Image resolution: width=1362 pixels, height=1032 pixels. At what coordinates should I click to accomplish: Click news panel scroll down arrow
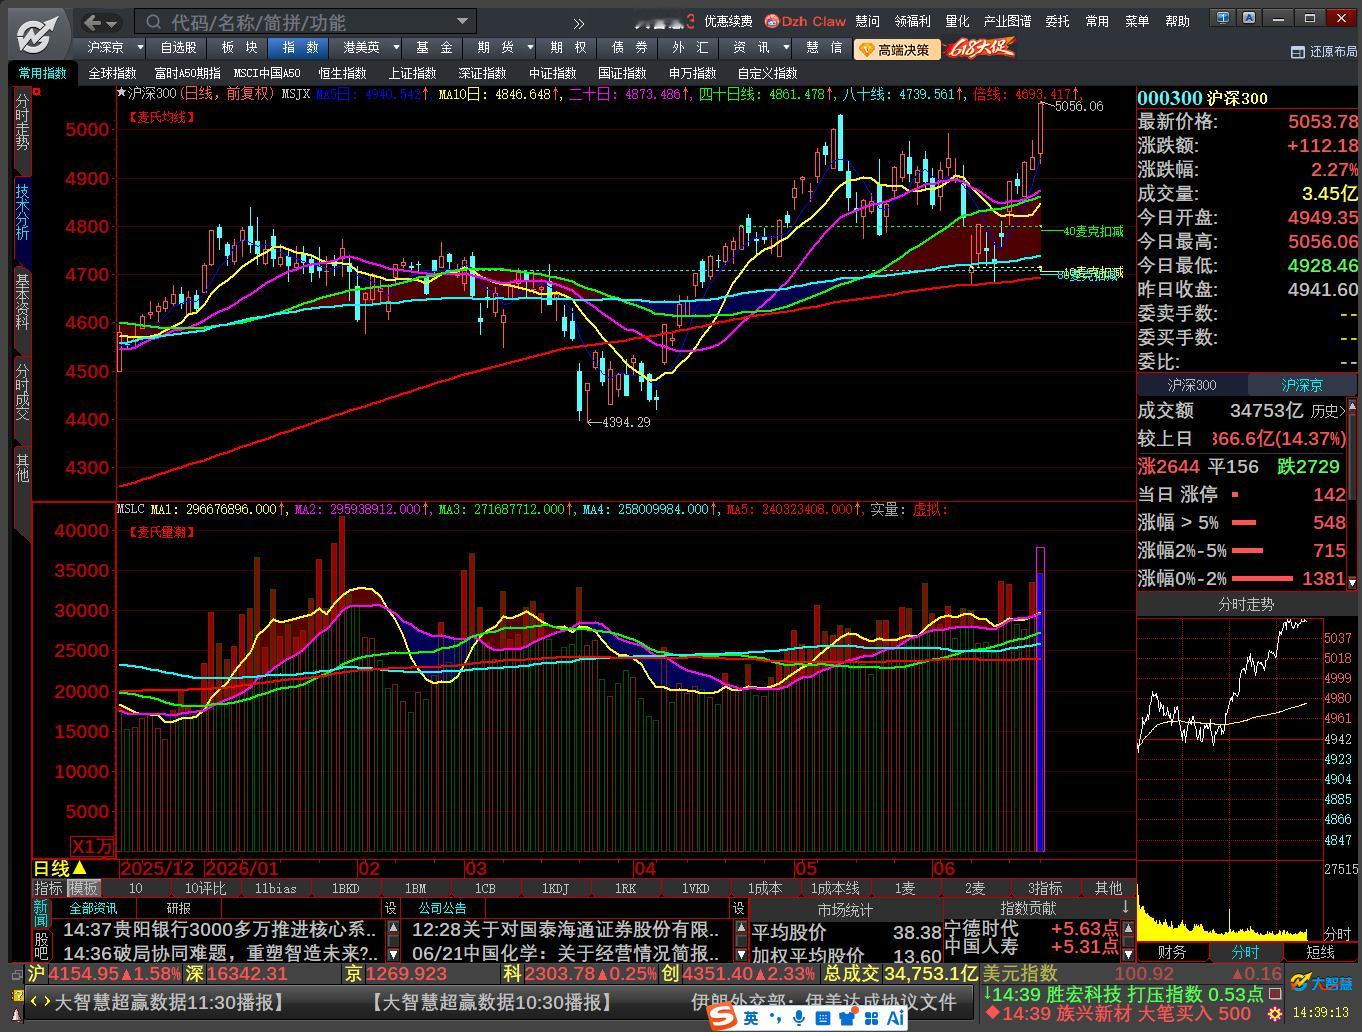click(391, 953)
